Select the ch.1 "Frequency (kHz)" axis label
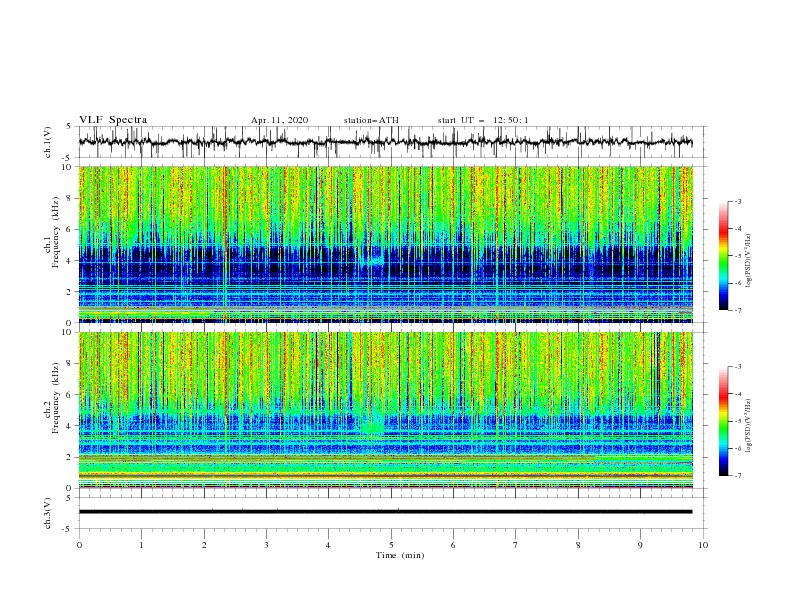Image resolution: width=792 pixels, height=612 pixels. [x=56, y=232]
